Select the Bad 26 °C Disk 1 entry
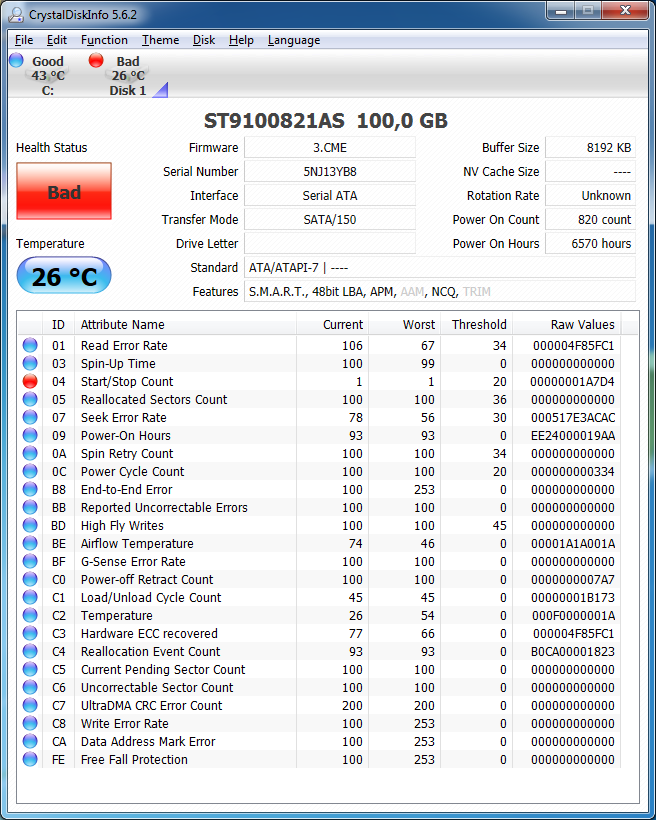This screenshot has width=656, height=820. click(126, 75)
